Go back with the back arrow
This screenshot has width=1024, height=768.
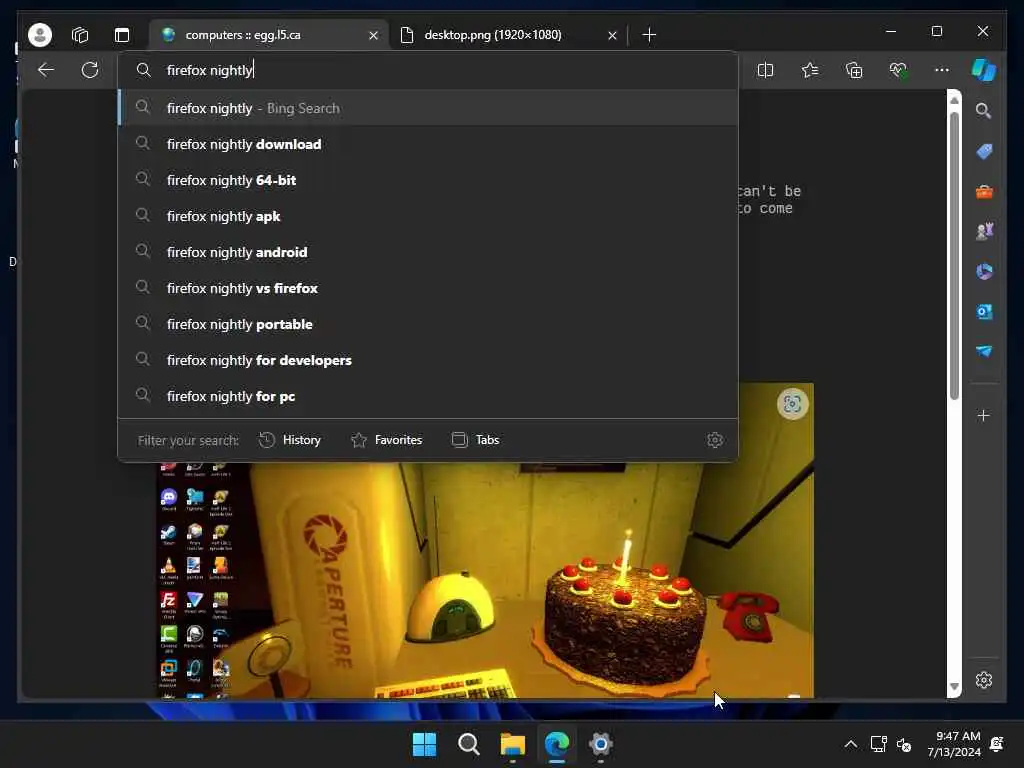coord(46,70)
